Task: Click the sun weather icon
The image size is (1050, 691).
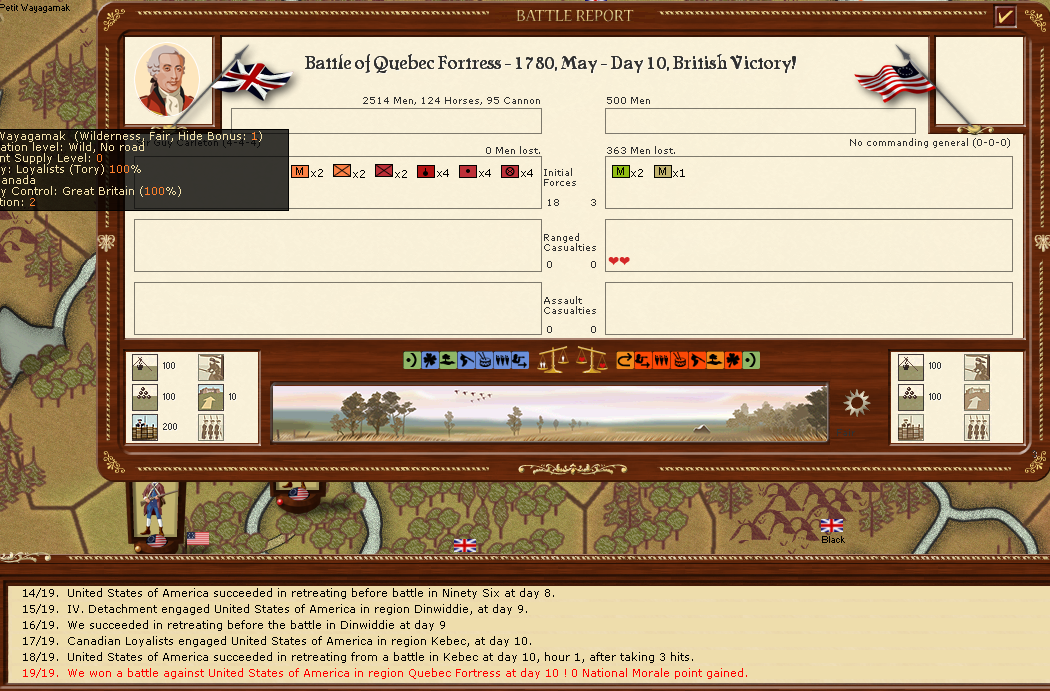Action: coord(856,403)
